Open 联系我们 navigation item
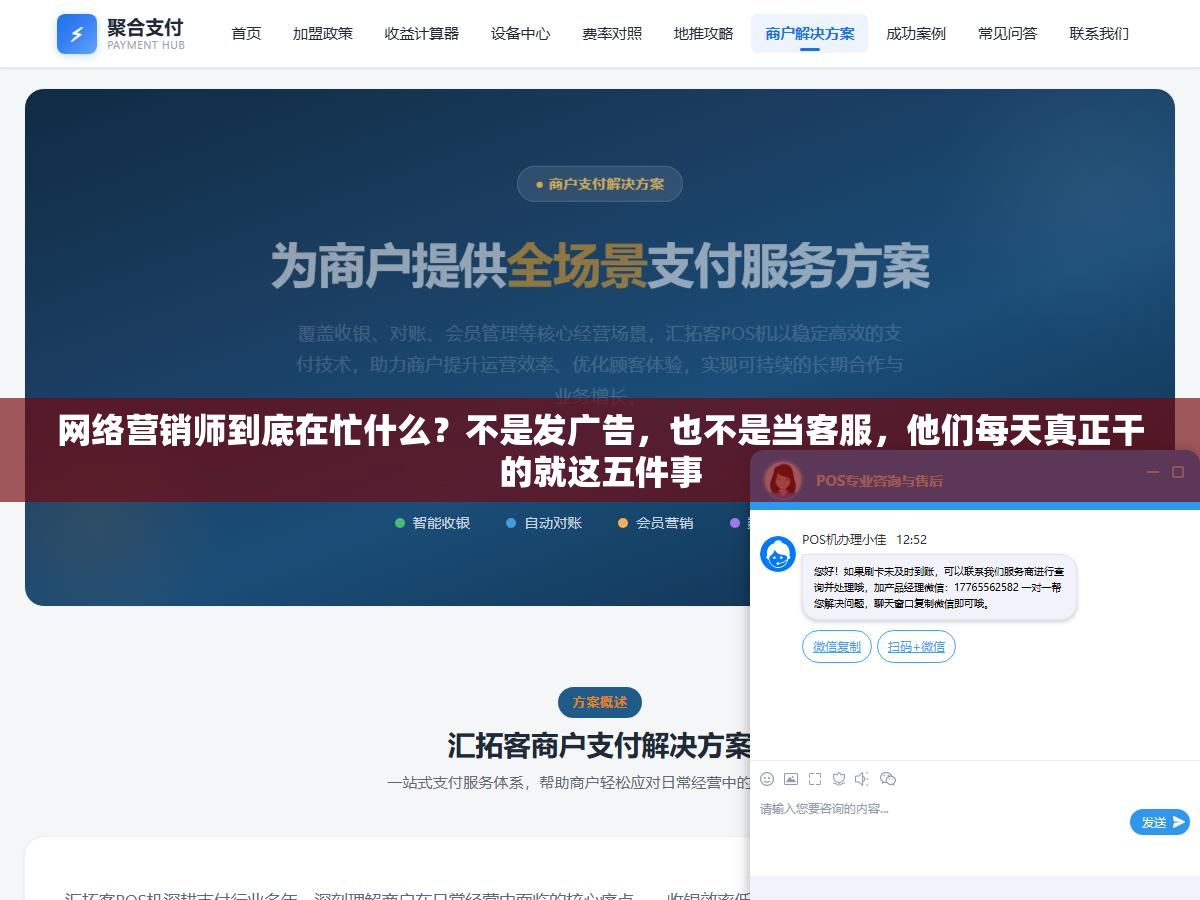 [1099, 34]
